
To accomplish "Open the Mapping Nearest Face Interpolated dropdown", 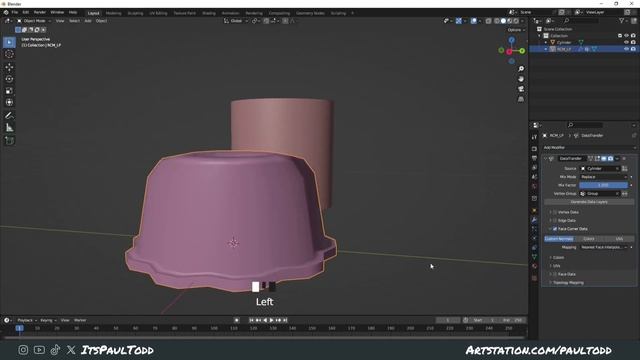I will click(603, 247).
